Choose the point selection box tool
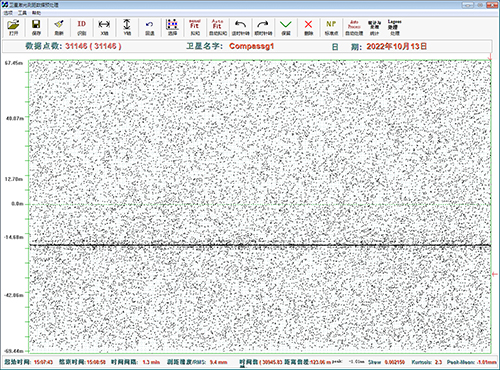500x370 pixels. [x=172, y=27]
